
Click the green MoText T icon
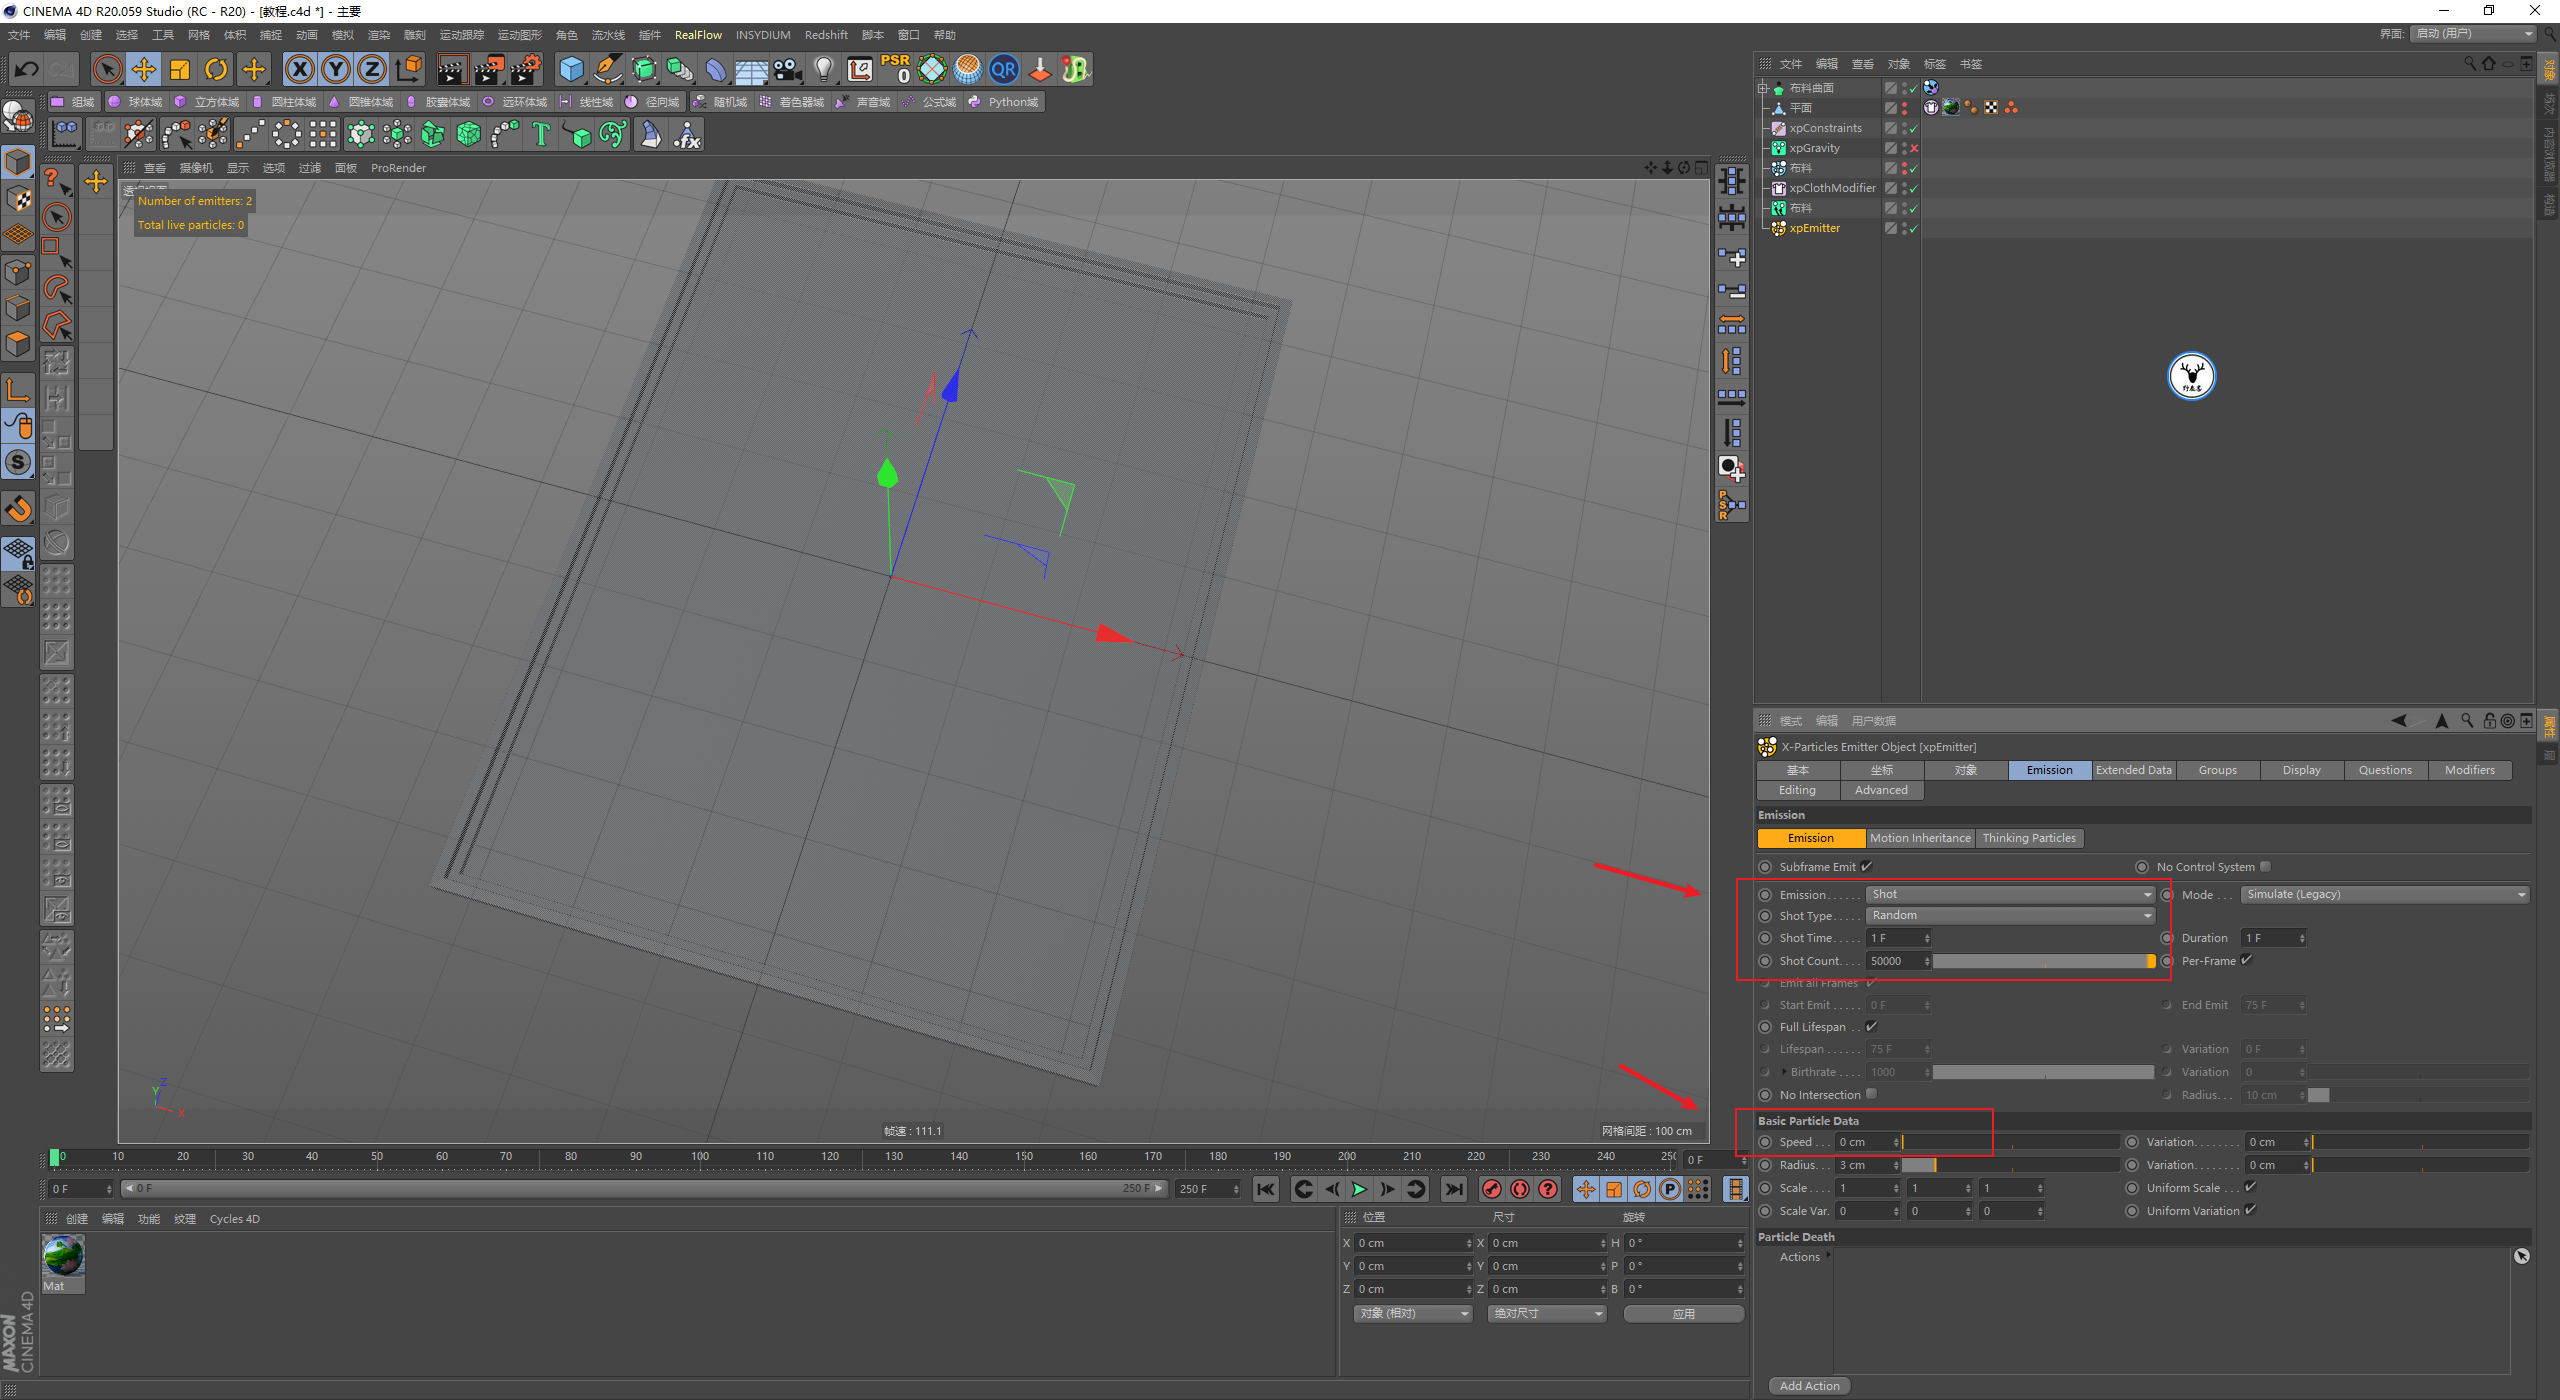[x=541, y=134]
